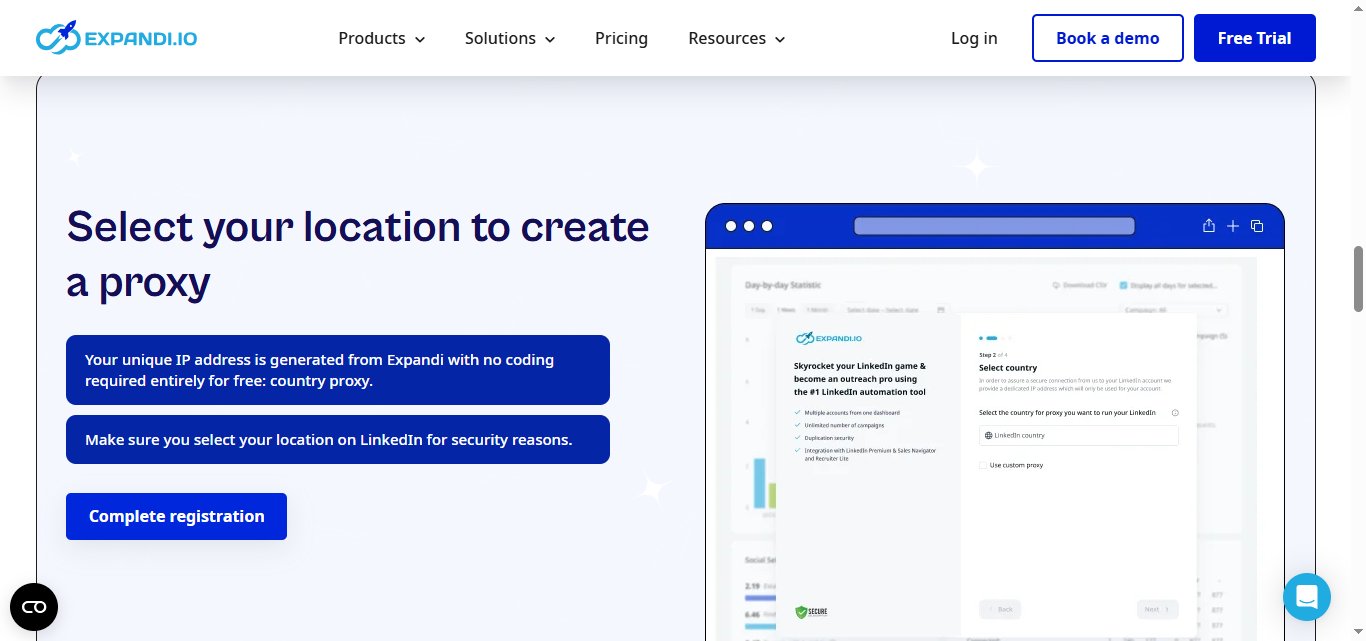The image size is (1366, 641).
Task: Click the share icon in the mockup browser toolbar
Action: [1208, 226]
